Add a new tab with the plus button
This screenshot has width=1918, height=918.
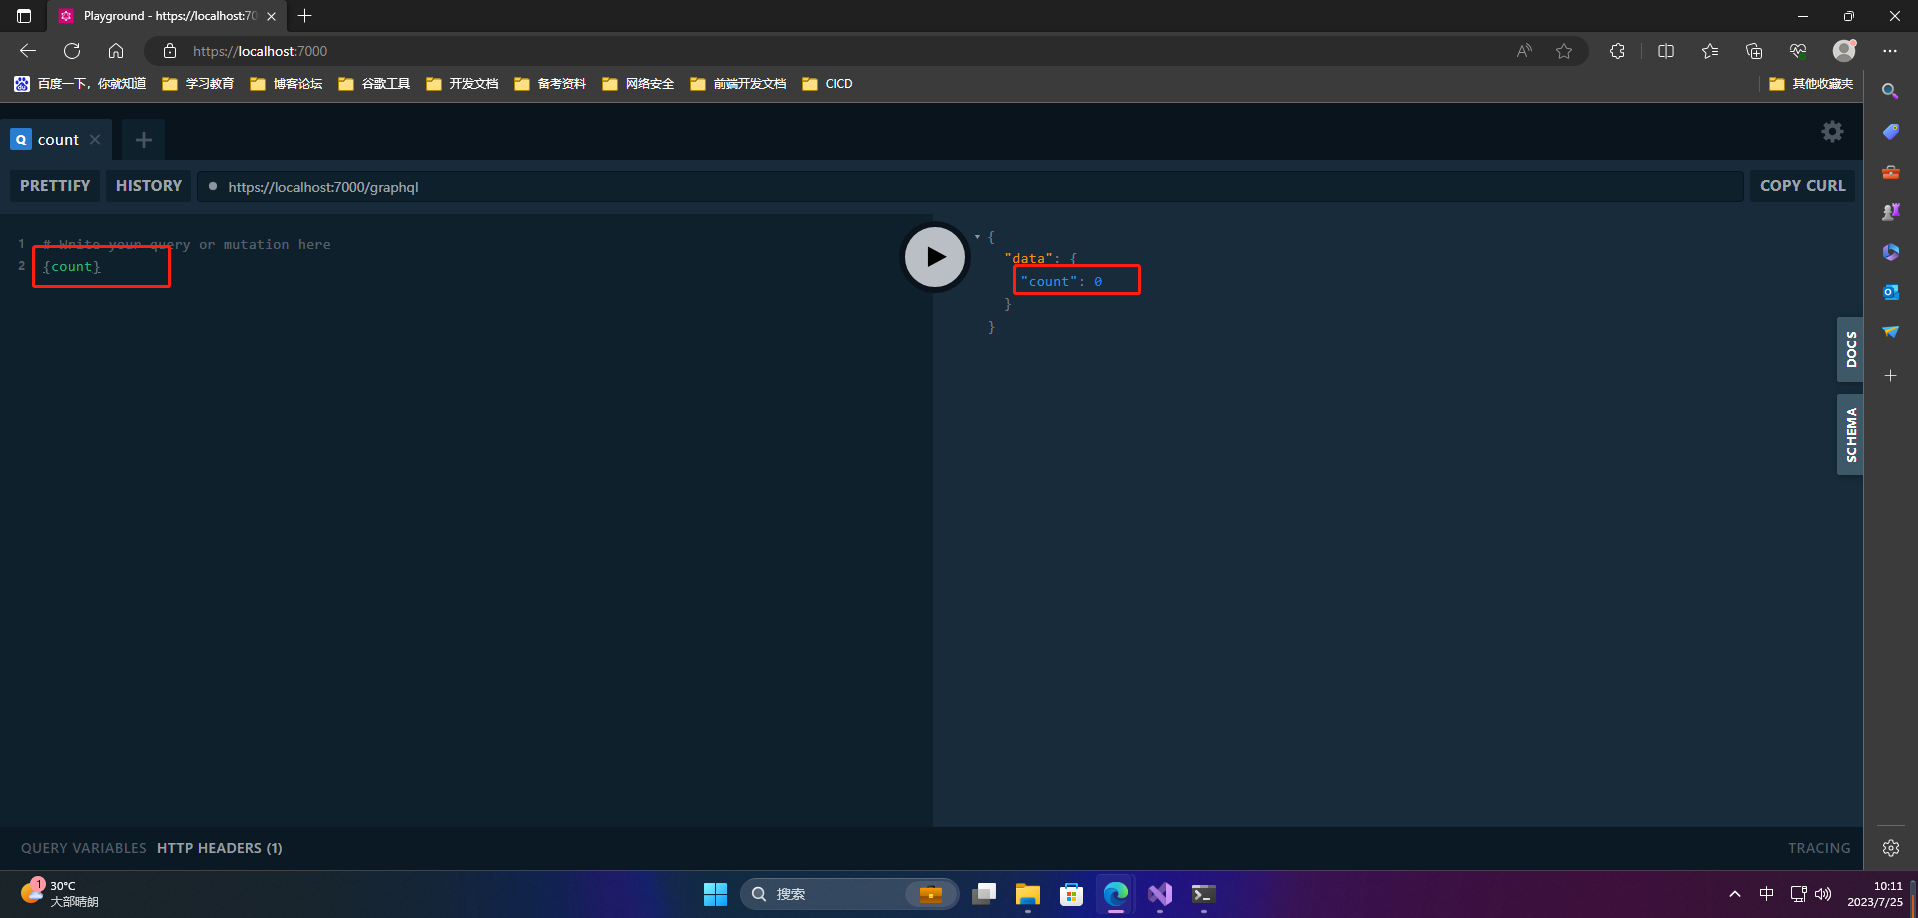click(142, 139)
